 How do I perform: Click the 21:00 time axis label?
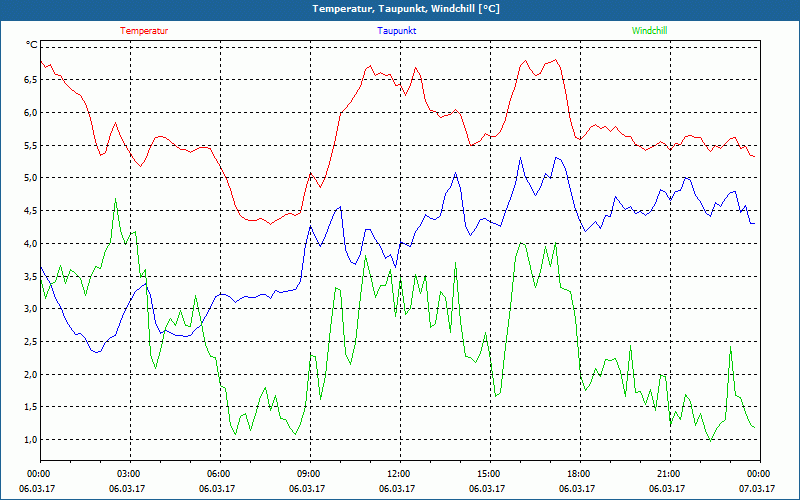[668, 474]
